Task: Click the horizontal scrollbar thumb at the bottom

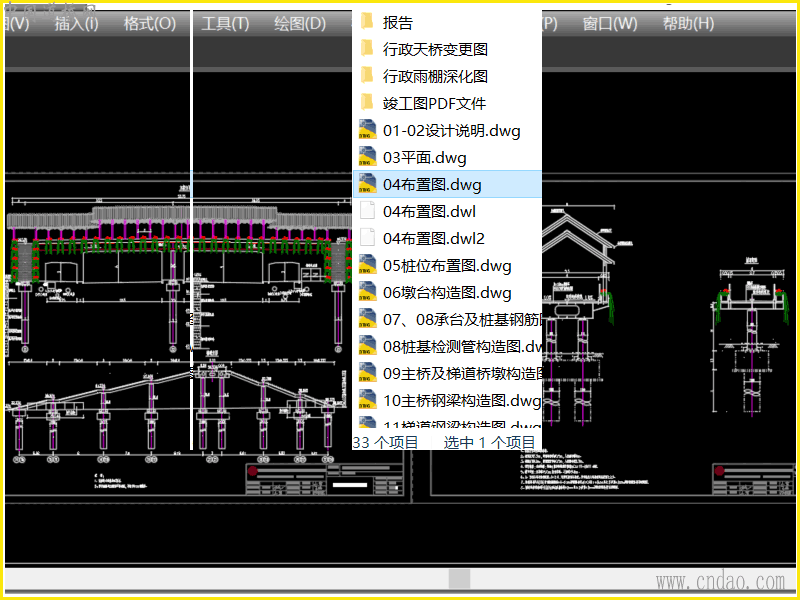Action: tap(459, 579)
